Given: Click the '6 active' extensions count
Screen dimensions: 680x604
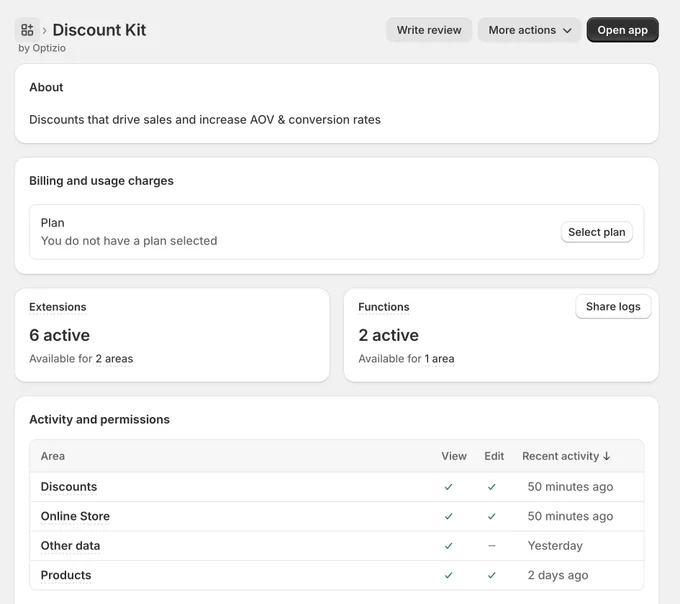Looking at the screenshot, I should click(59, 335).
